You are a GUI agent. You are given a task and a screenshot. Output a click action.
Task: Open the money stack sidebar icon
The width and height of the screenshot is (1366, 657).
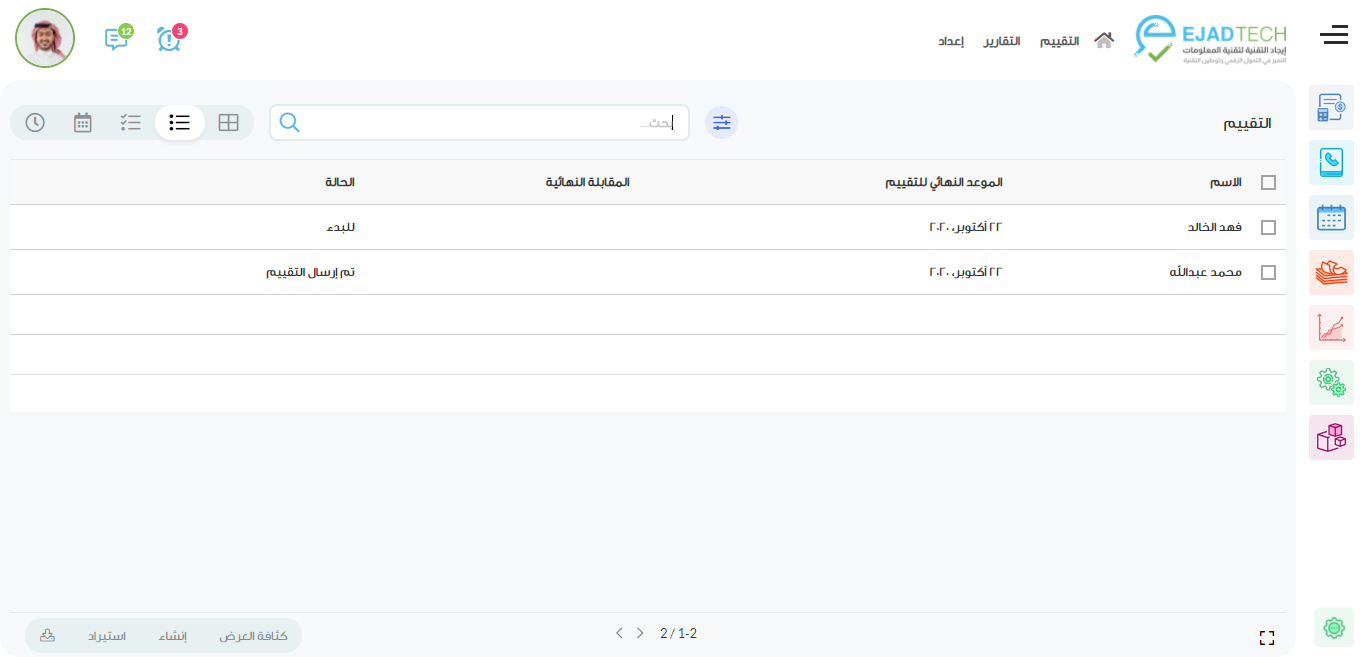point(1331,272)
